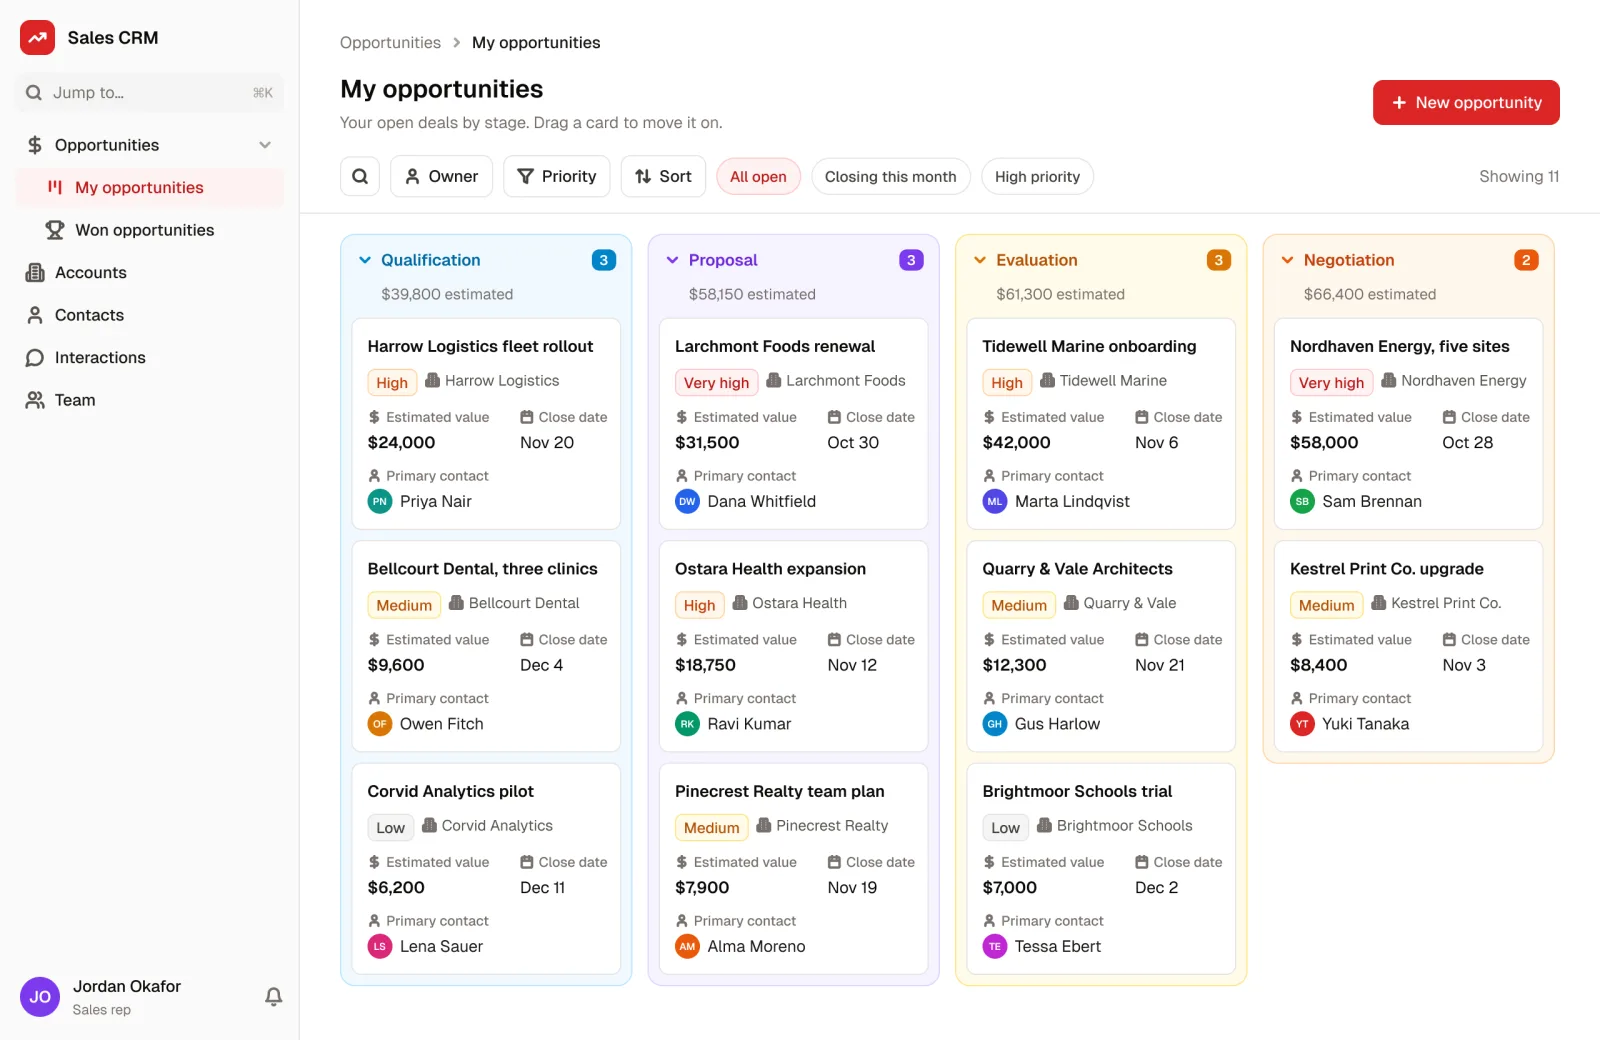
Task: Open the Sort dropdown
Action: point(663,176)
